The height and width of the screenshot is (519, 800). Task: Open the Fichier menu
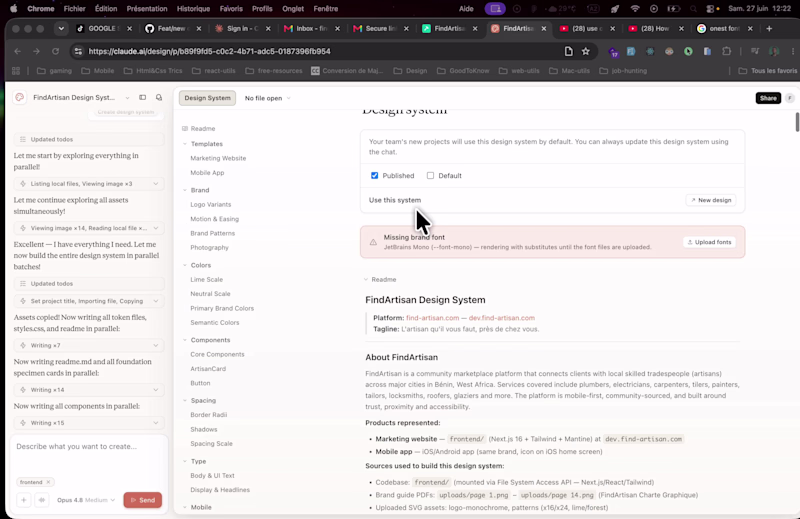click(74, 9)
